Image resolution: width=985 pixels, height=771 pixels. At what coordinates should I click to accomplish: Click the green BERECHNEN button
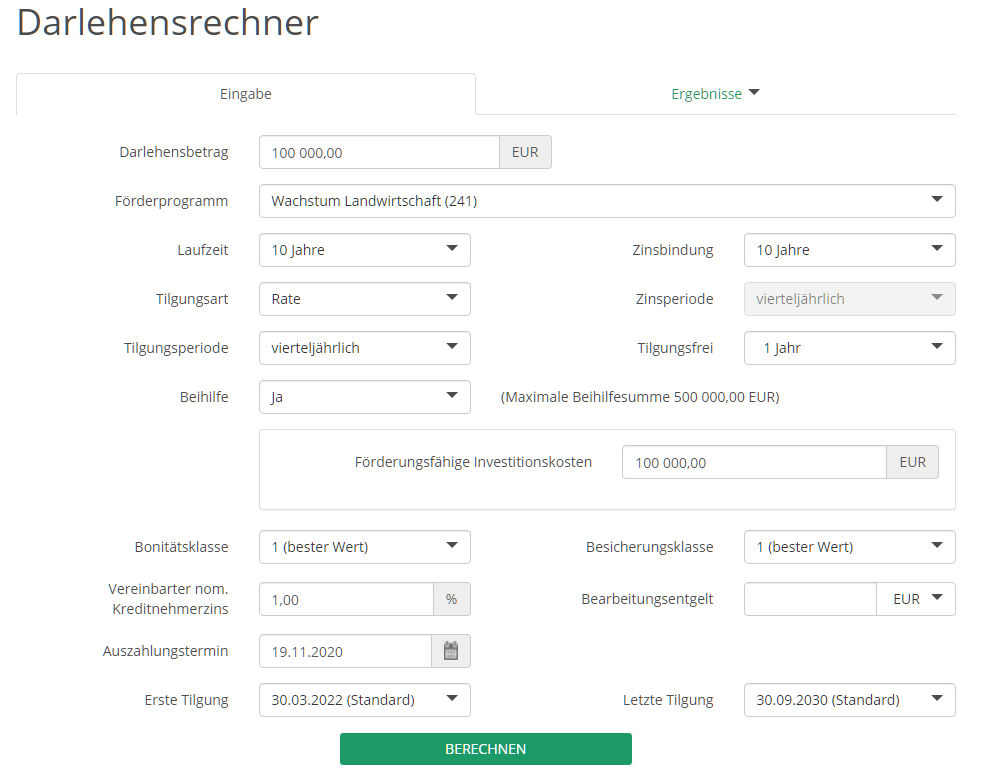(x=486, y=748)
